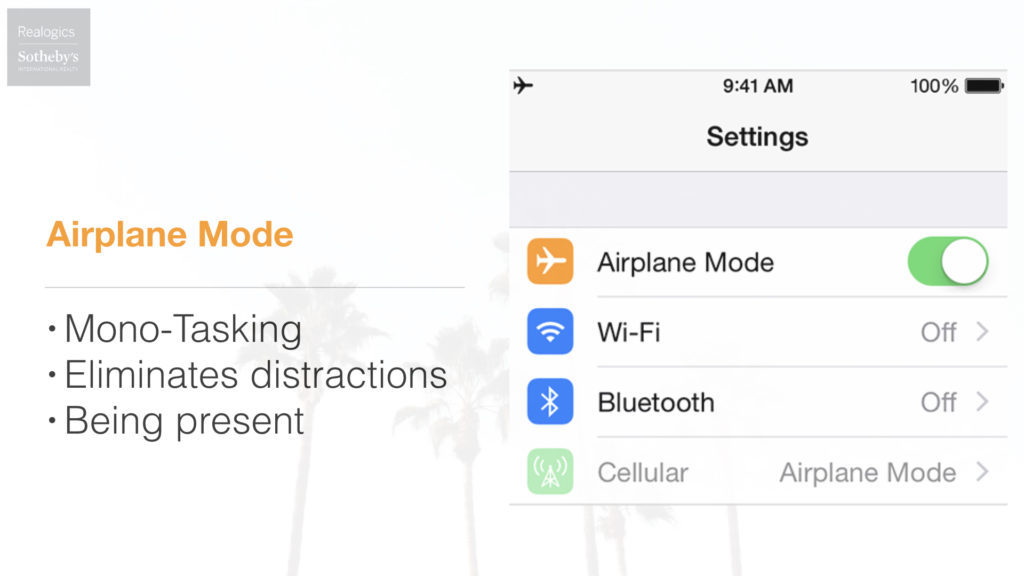Click the Realogics Sotheby's logo

[x=49, y=47]
